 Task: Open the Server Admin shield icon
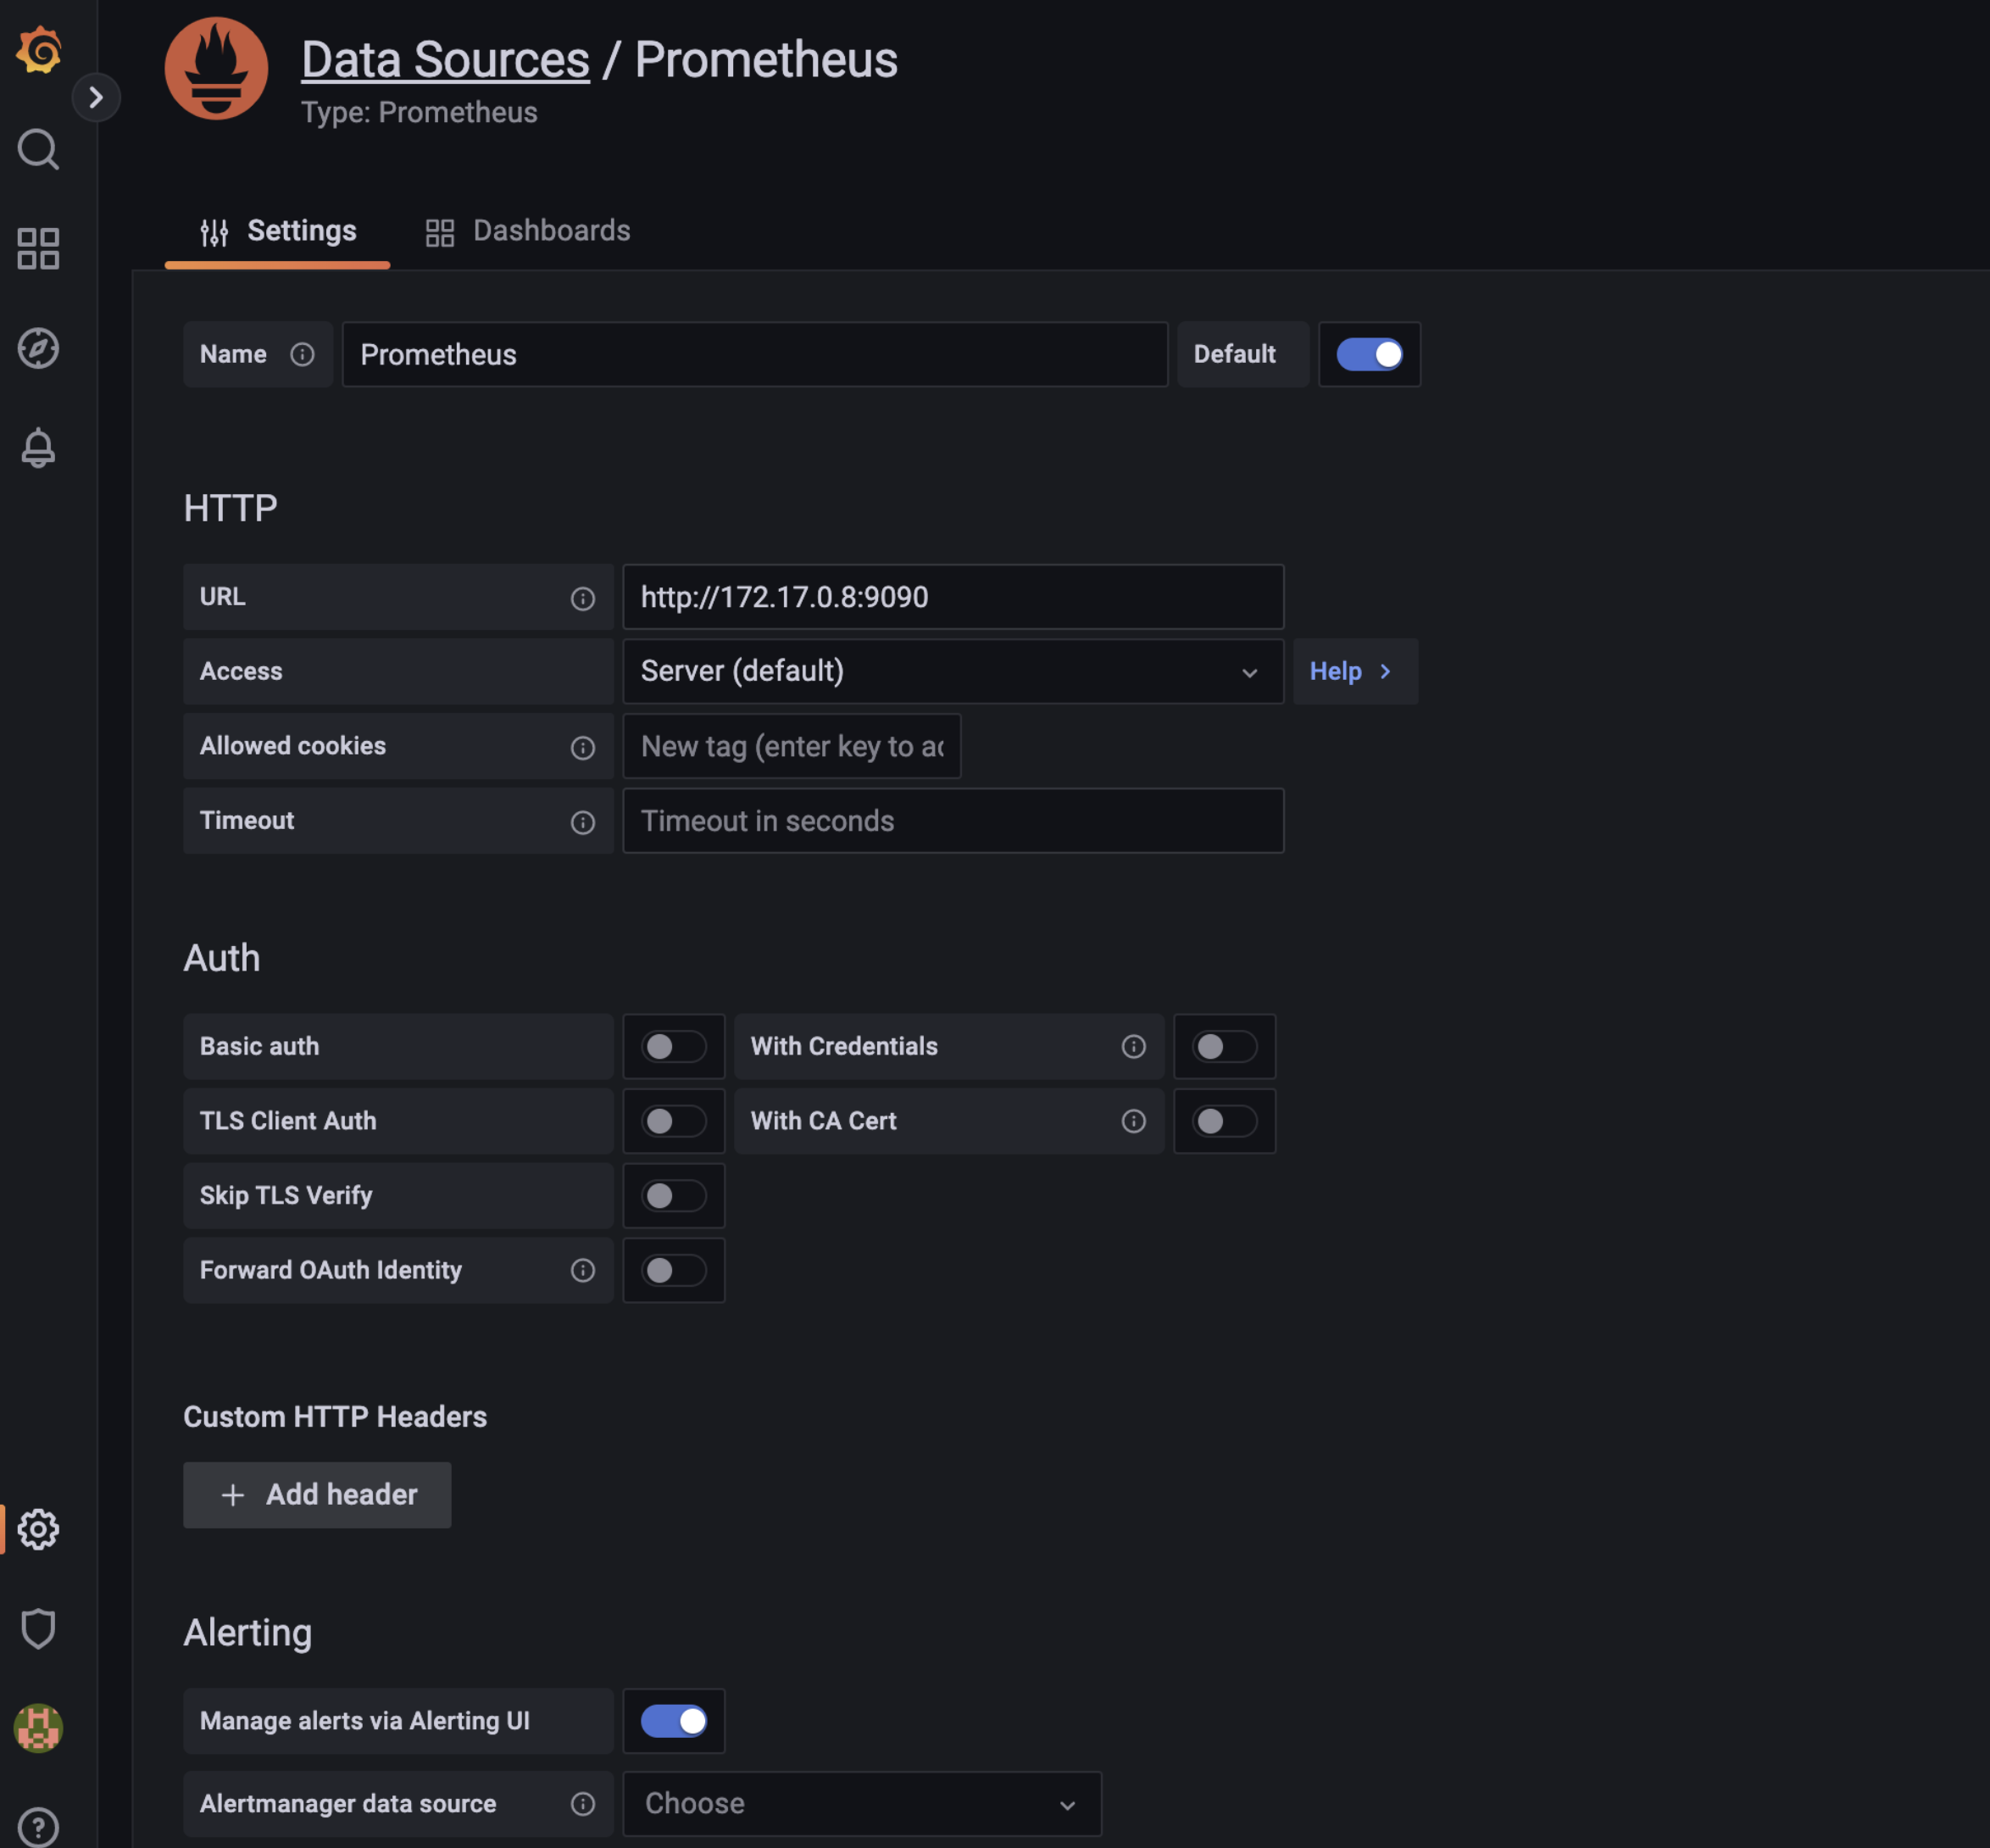coord(38,1629)
